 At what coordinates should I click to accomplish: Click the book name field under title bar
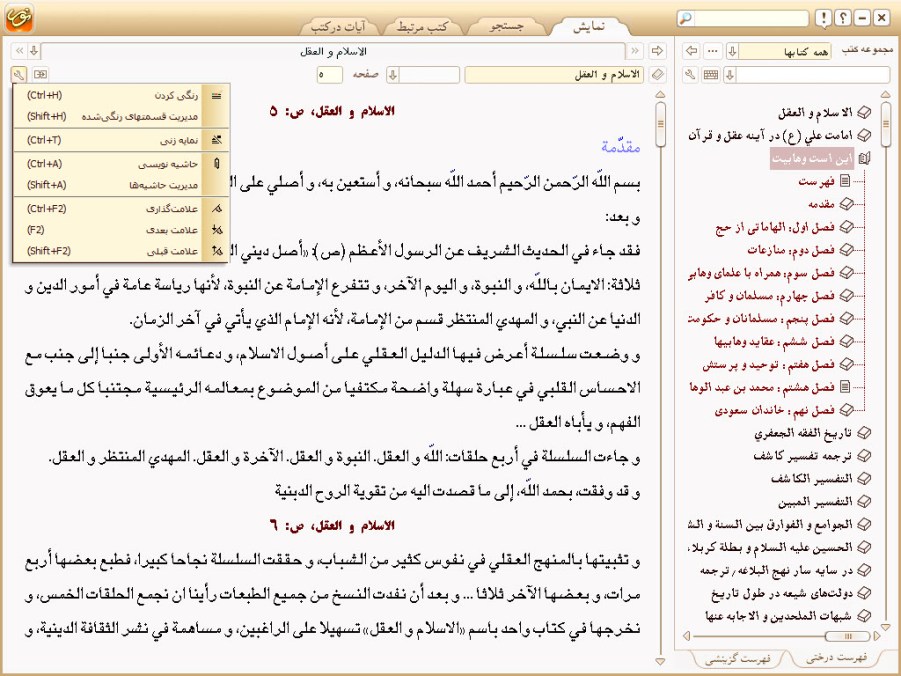point(555,75)
